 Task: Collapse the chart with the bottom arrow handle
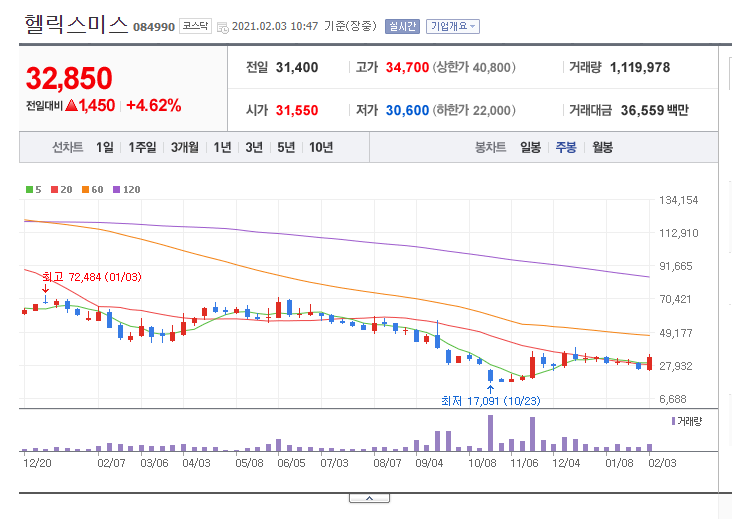[369, 498]
